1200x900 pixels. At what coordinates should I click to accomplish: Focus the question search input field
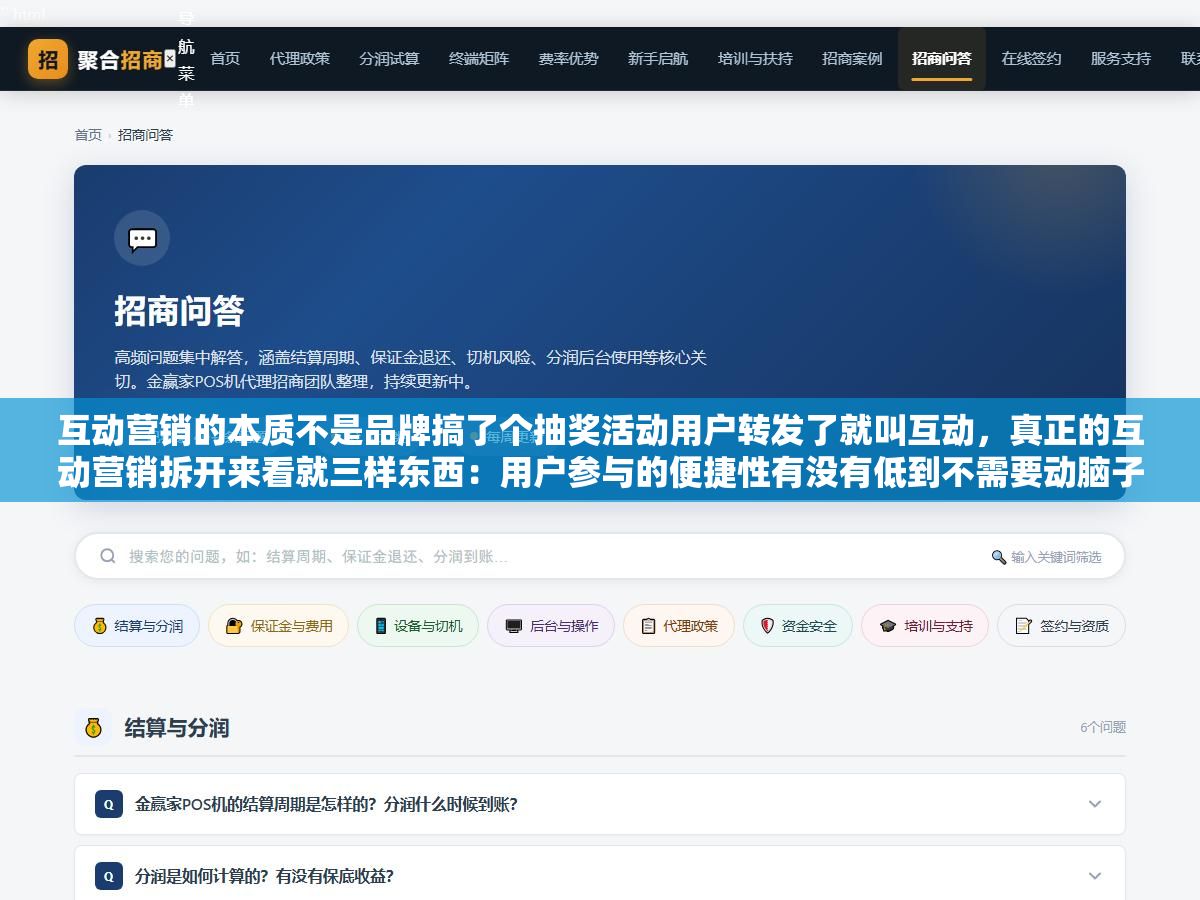(600, 556)
